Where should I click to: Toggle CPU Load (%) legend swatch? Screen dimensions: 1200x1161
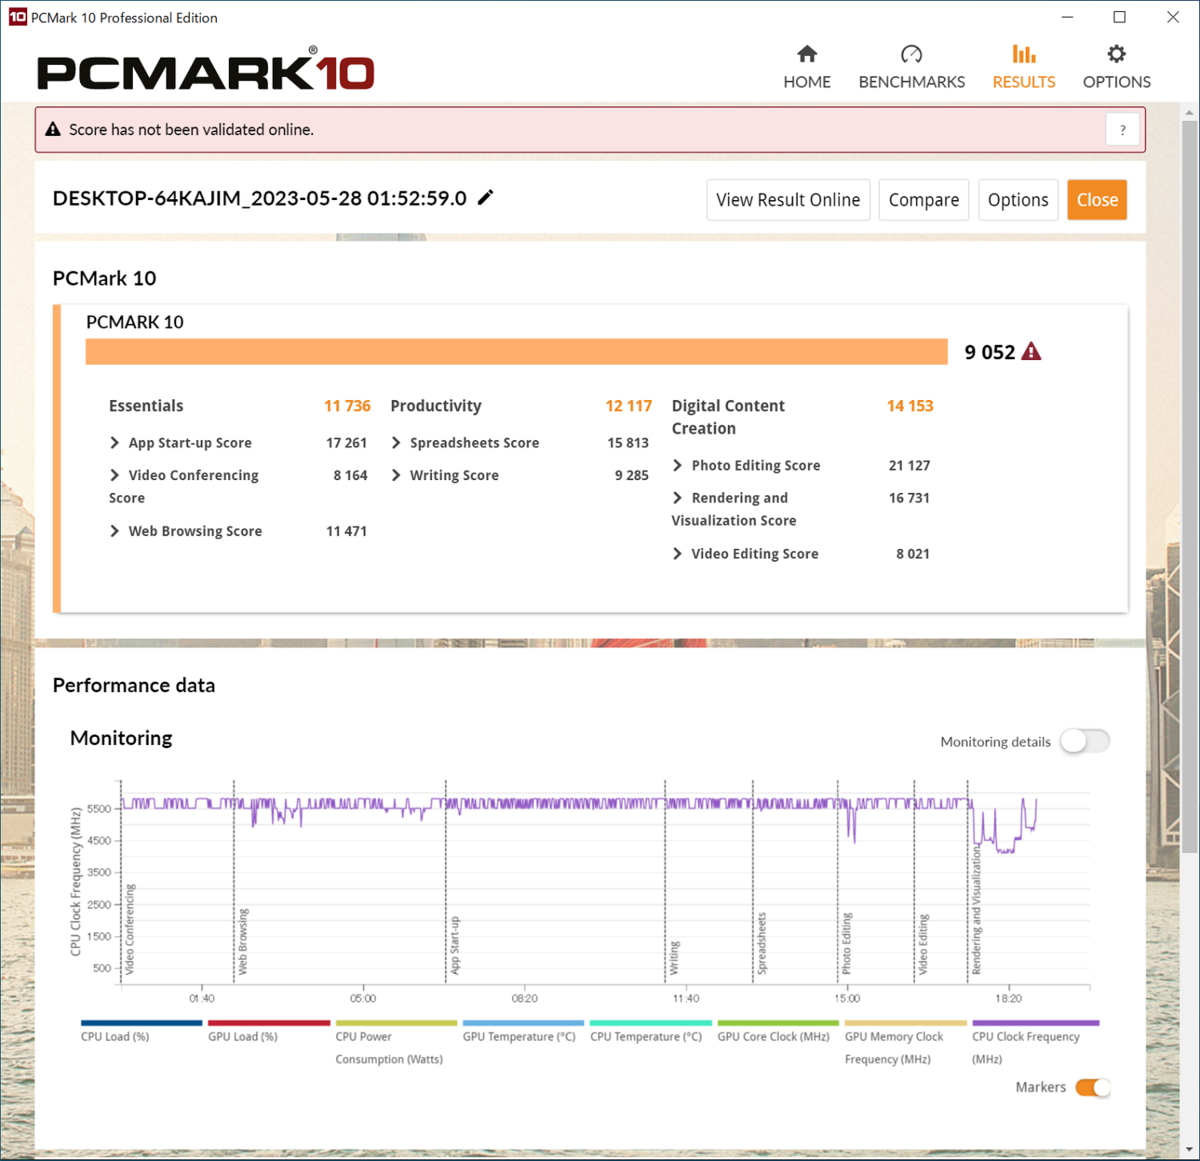141,1023
